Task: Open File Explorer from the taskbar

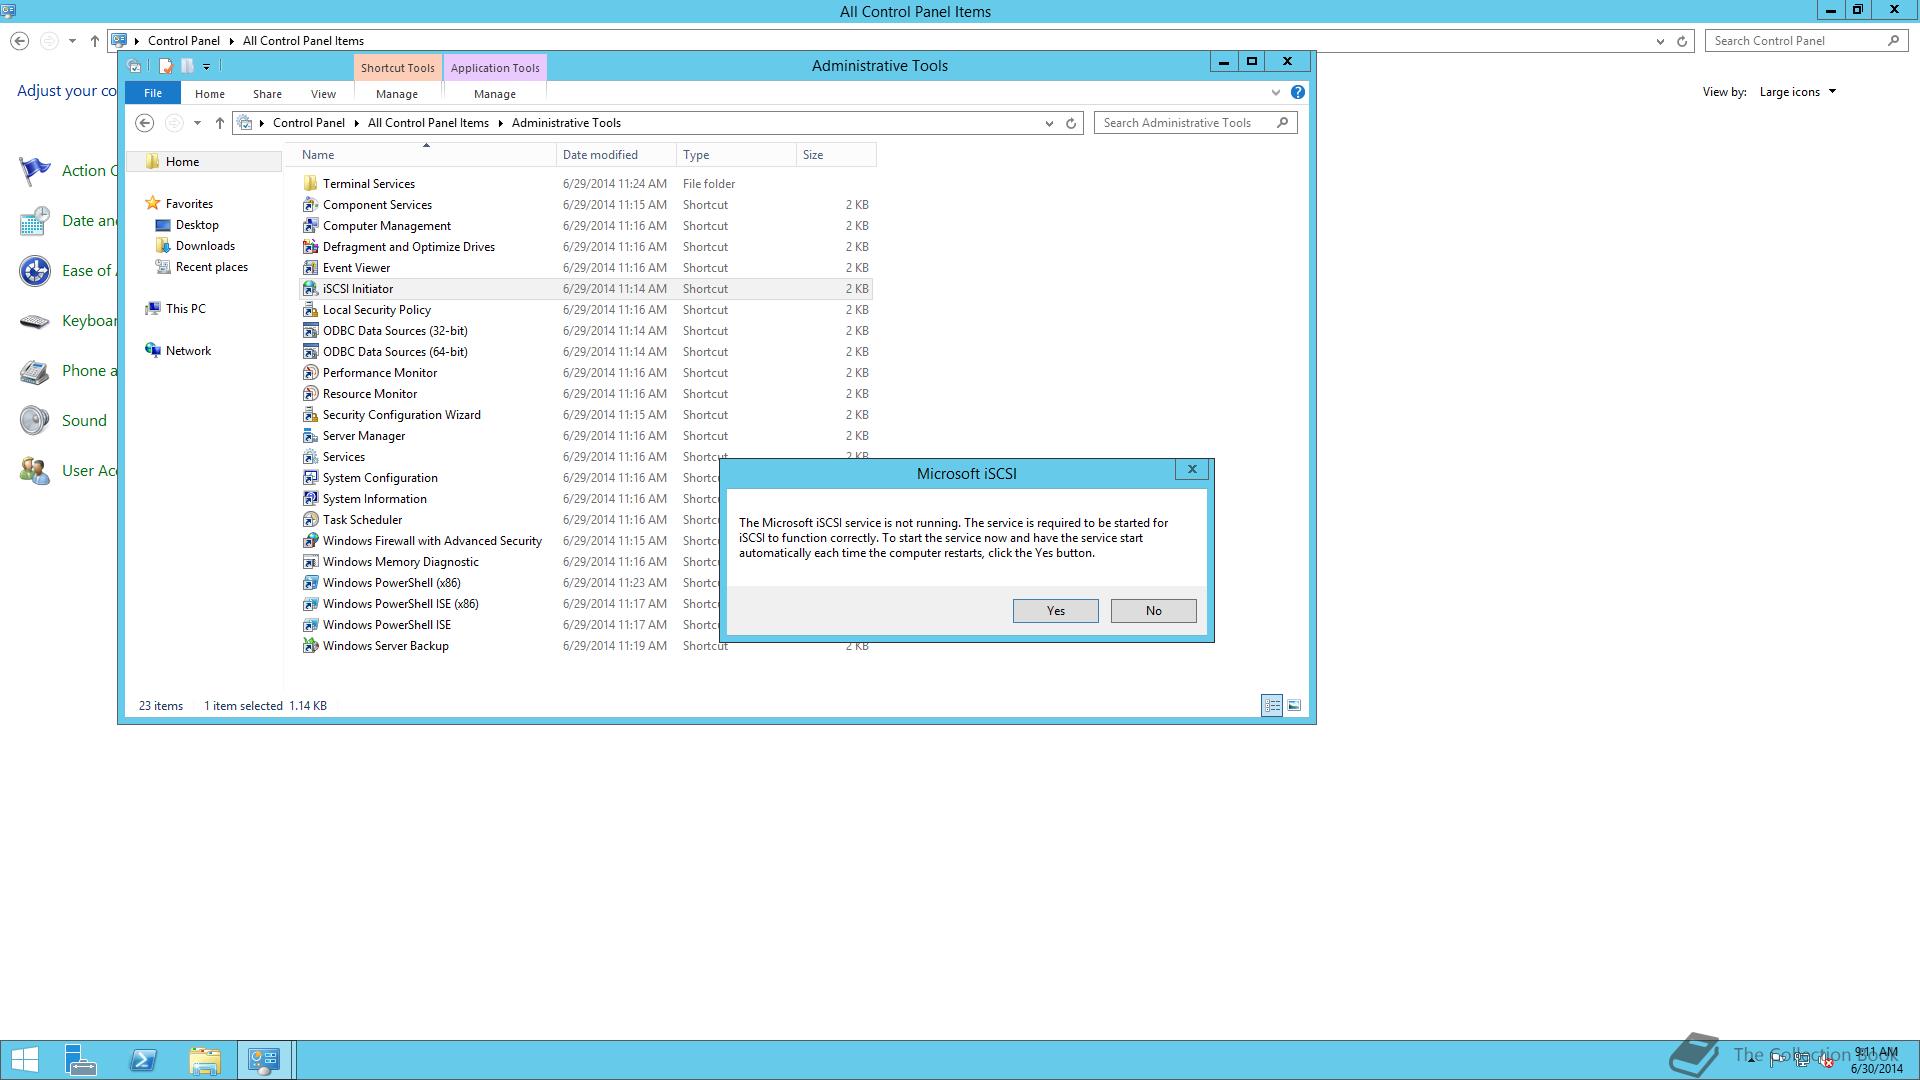Action: click(204, 1060)
